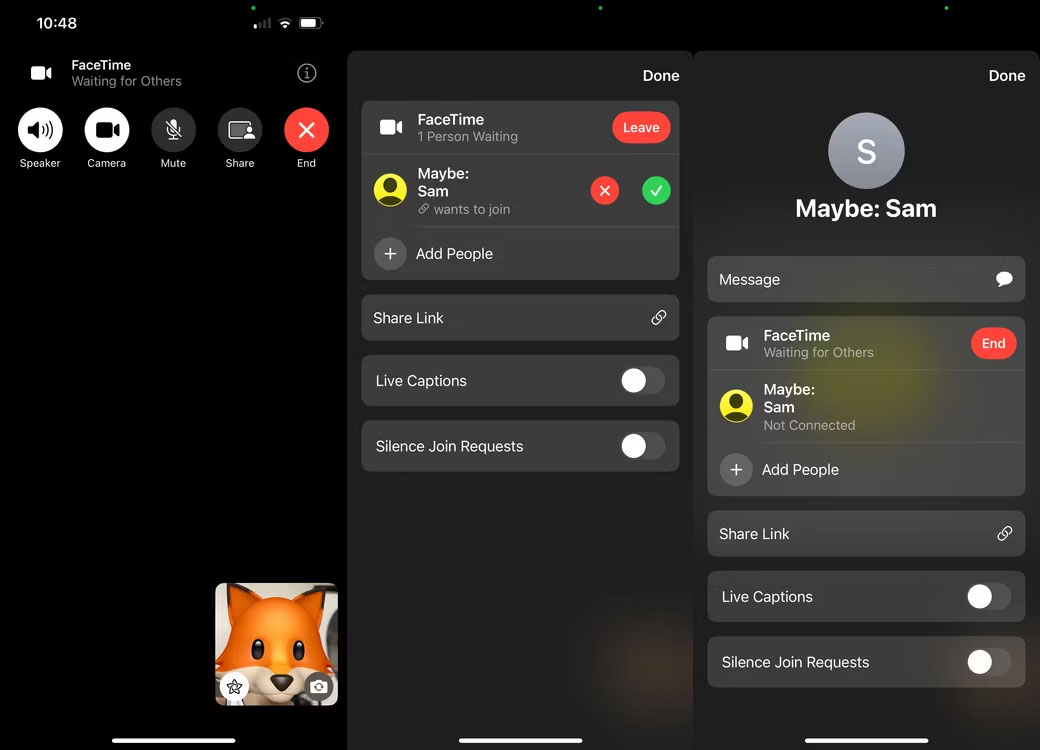This screenshot has width=1040, height=750.
Task: Tap the fox Memoji self-view thumbnail
Action: (x=277, y=644)
